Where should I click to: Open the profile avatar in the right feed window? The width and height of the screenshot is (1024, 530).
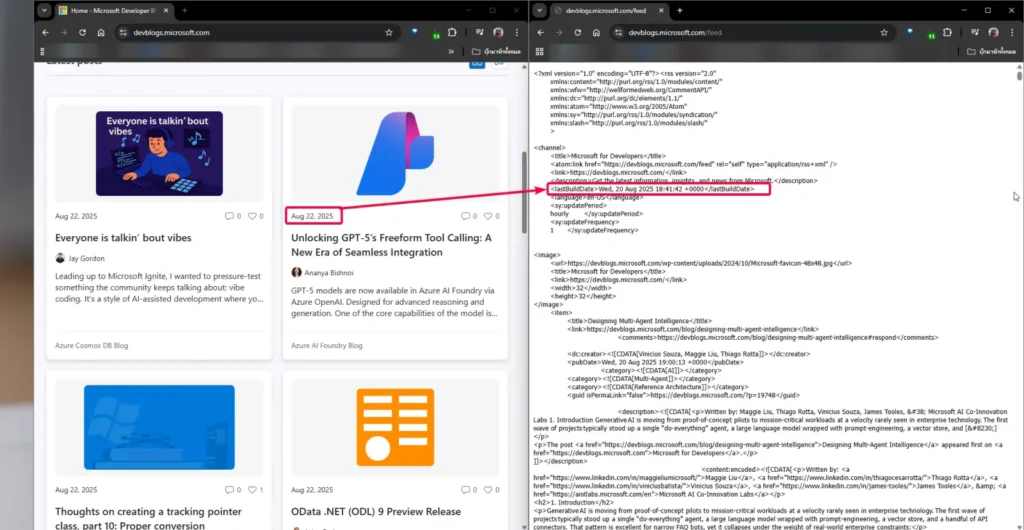(x=993, y=32)
